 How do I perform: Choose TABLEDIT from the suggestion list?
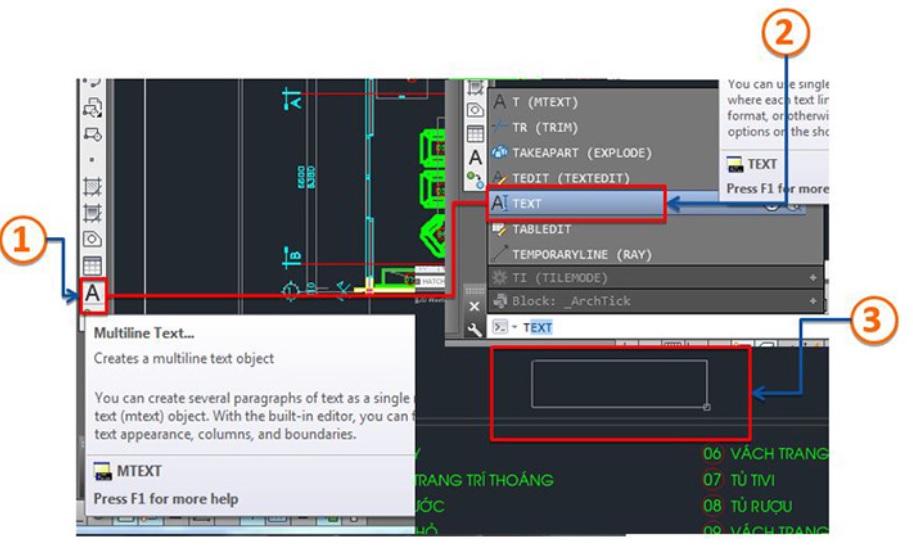655,229
